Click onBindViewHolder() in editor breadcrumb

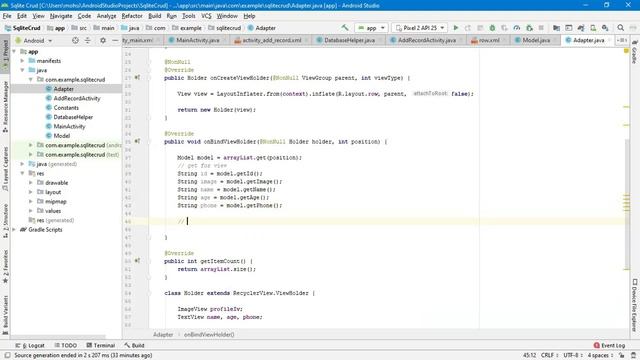pos(209,335)
